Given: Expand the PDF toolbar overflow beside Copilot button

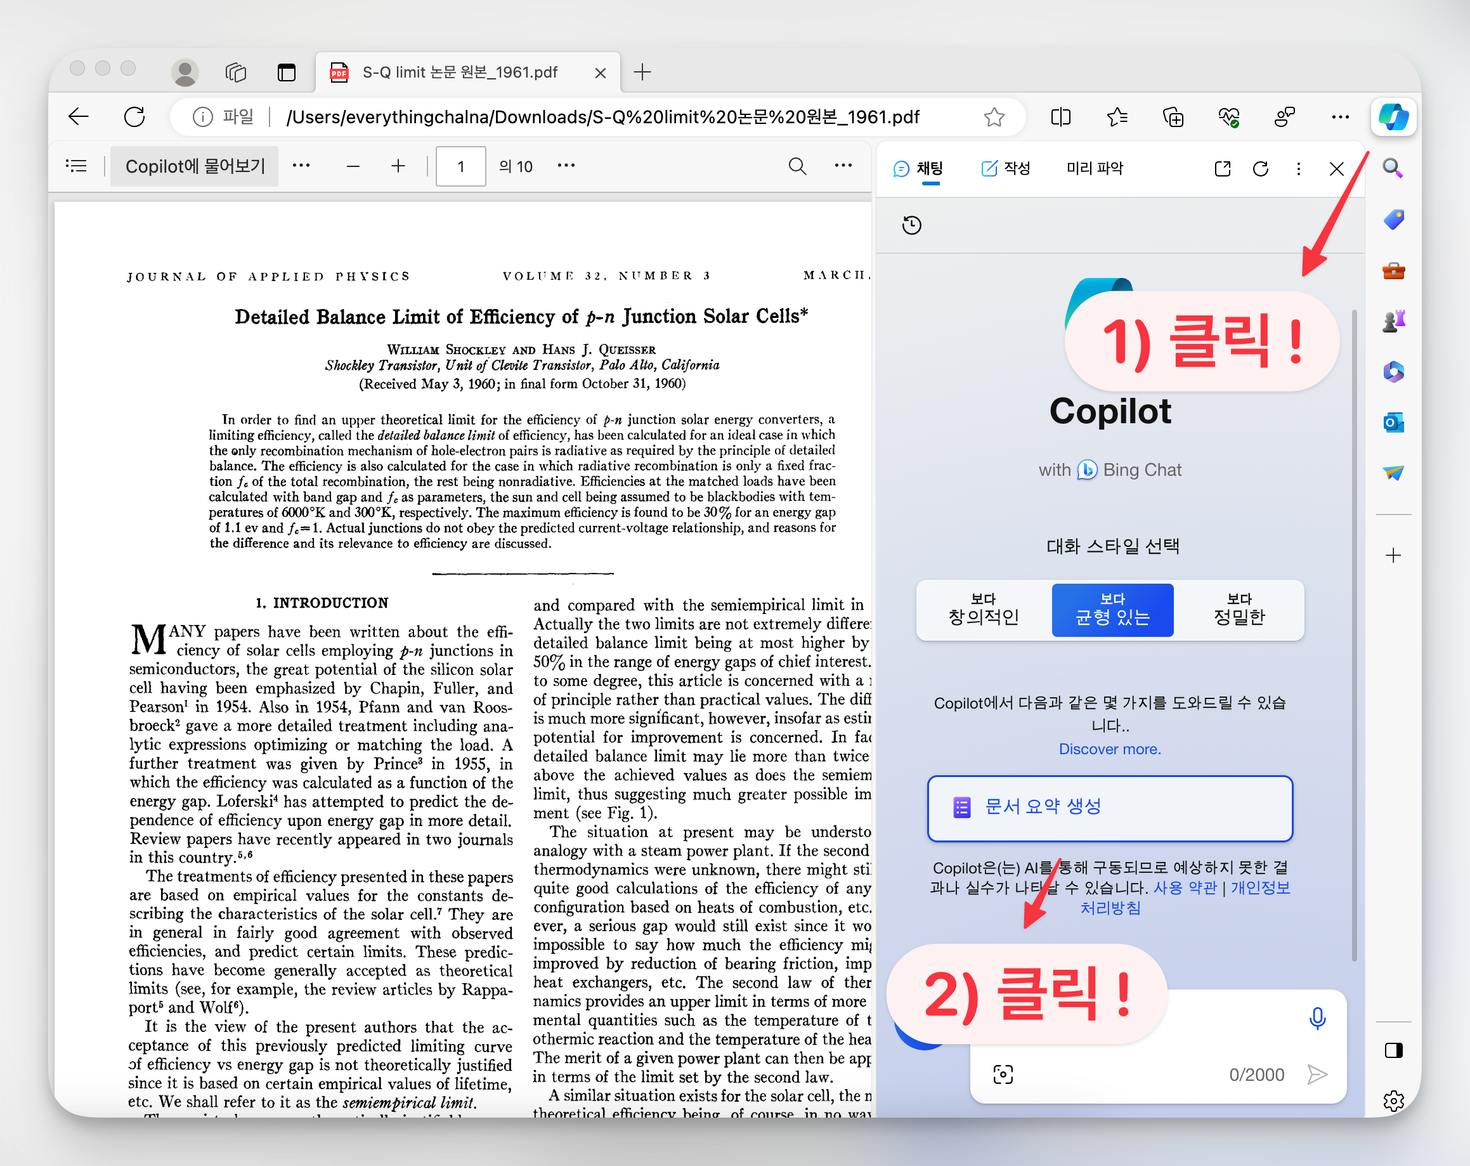Looking at the screenshot, I should coord(301,166).
